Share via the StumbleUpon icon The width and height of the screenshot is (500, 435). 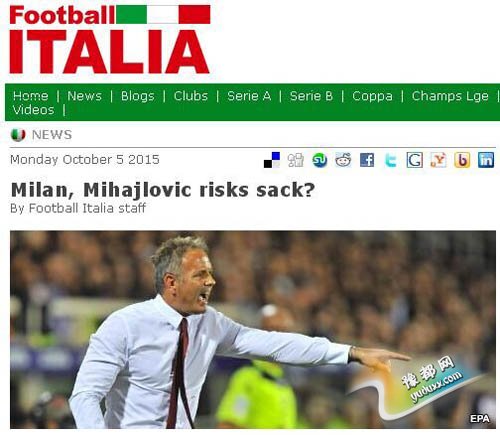[x=320, y=160]
